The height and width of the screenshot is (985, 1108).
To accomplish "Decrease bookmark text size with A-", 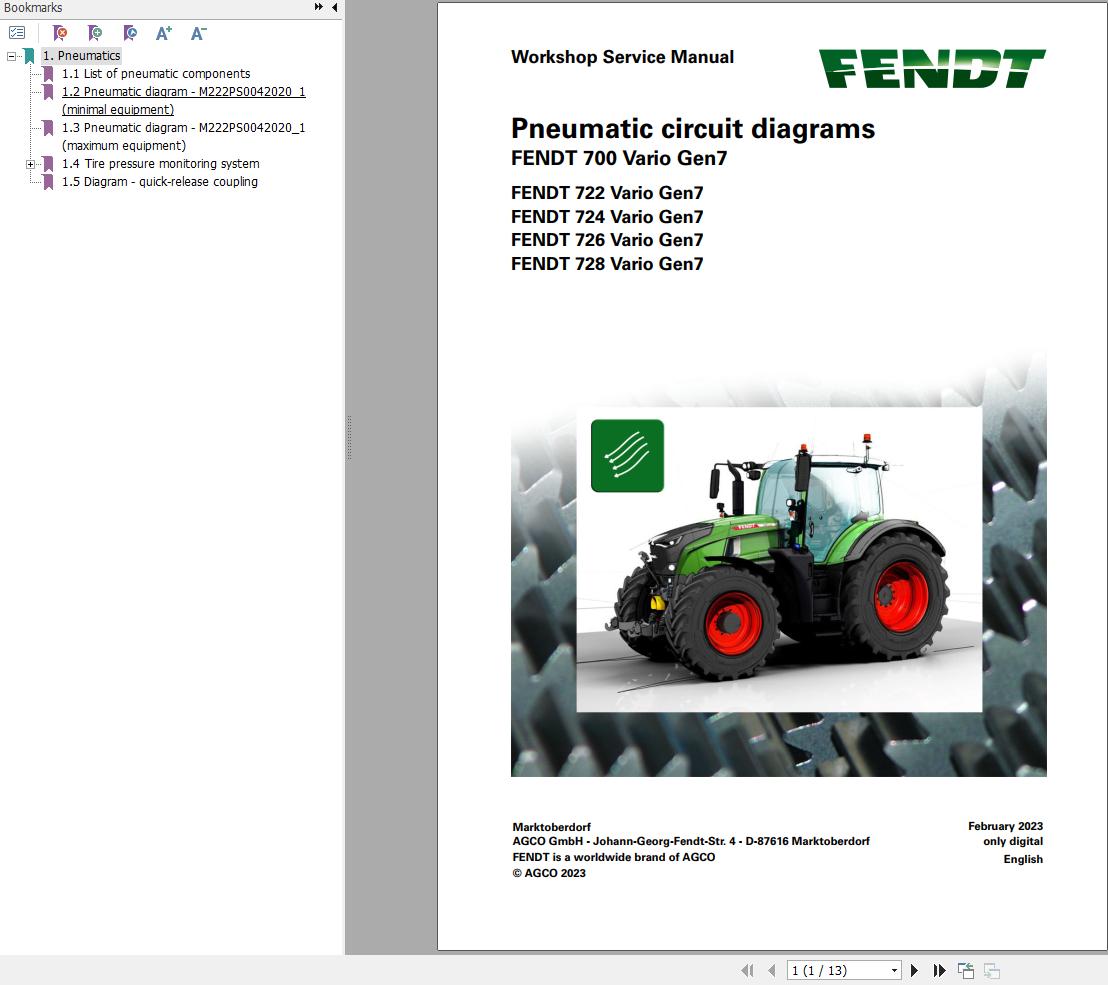I will (x=199, y=33).
